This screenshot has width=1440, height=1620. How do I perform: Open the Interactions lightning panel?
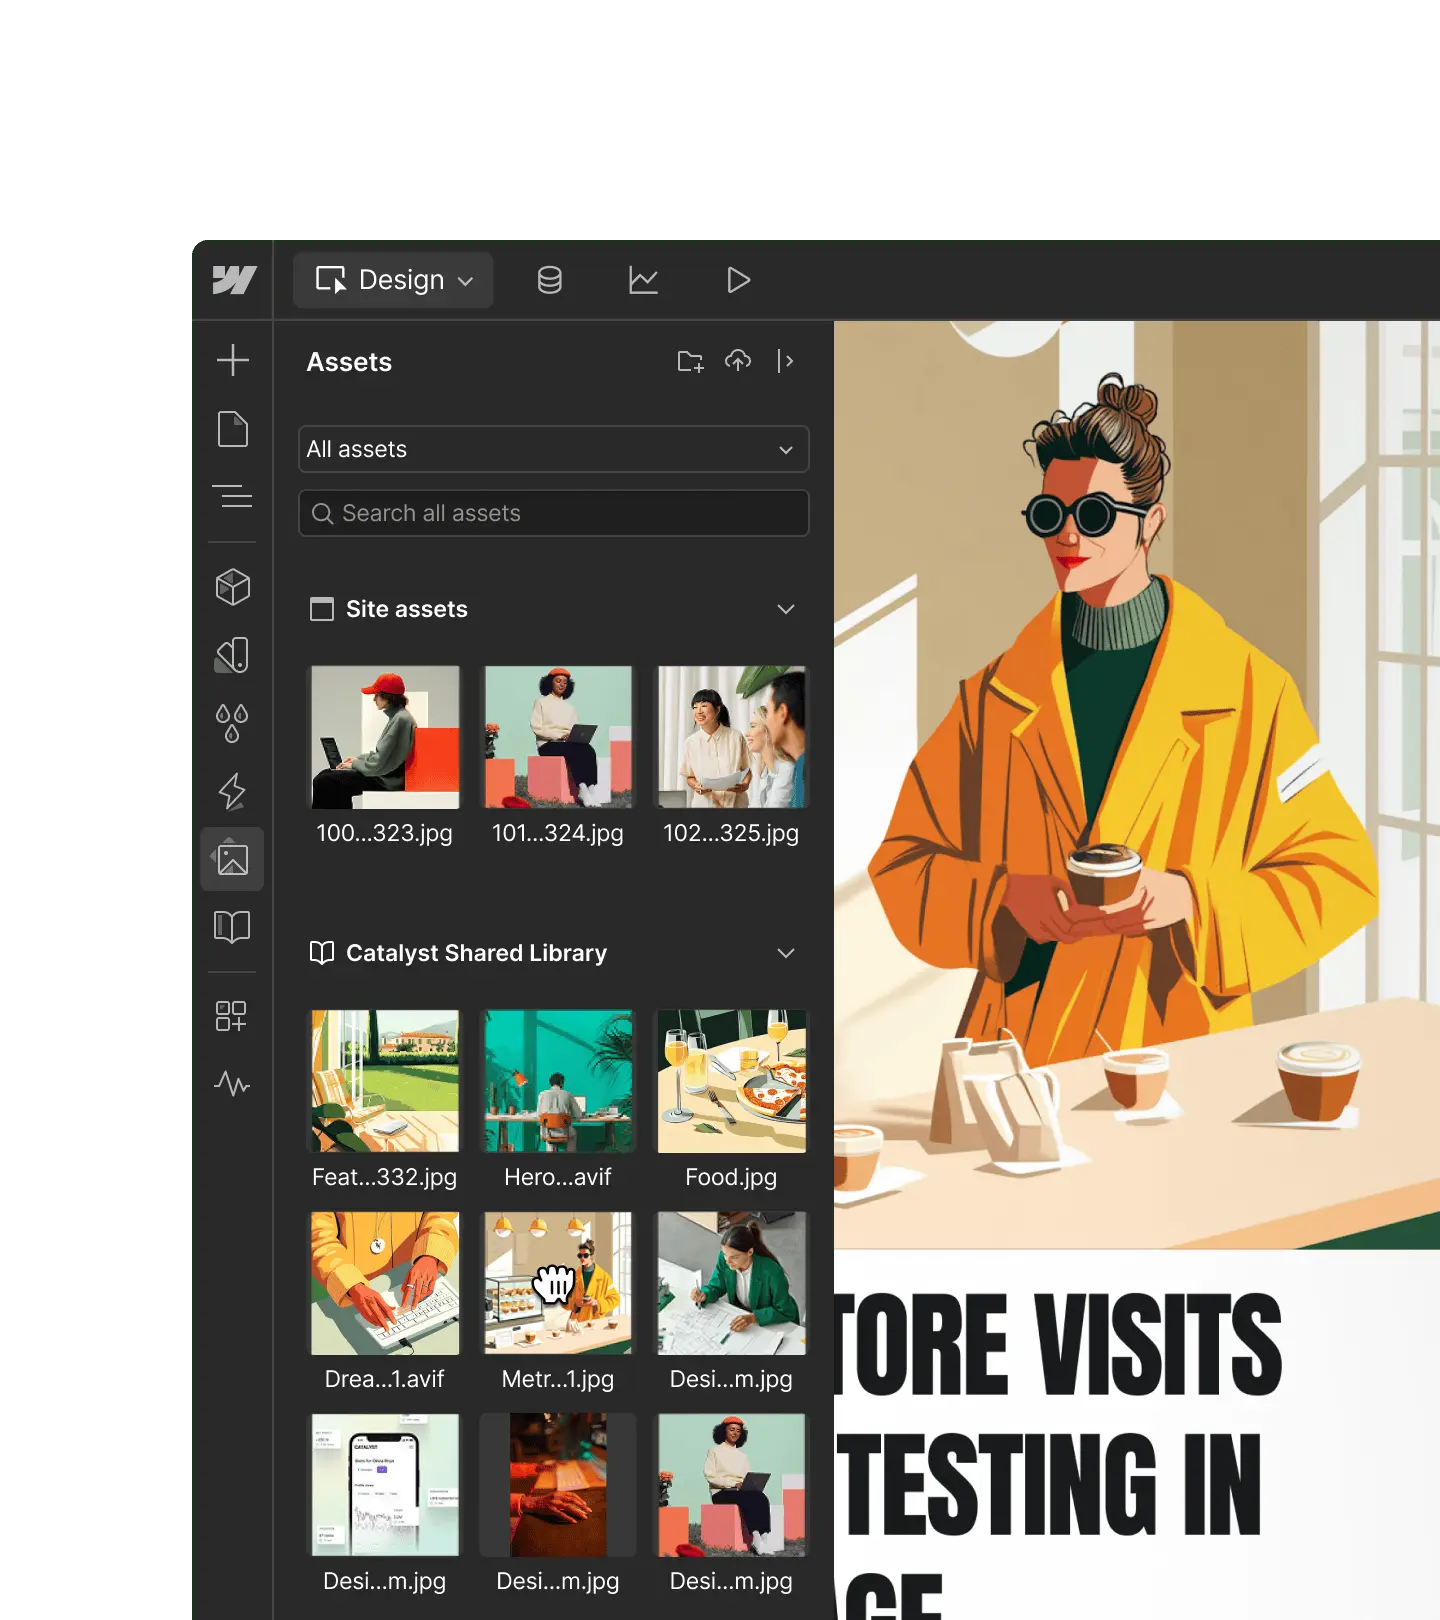pos(233,791)
